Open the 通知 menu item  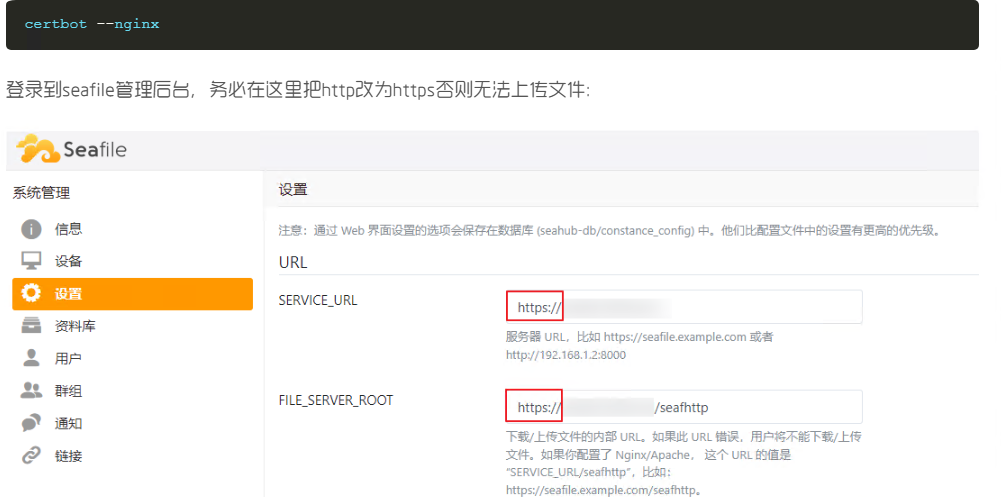tap(132, 424)
